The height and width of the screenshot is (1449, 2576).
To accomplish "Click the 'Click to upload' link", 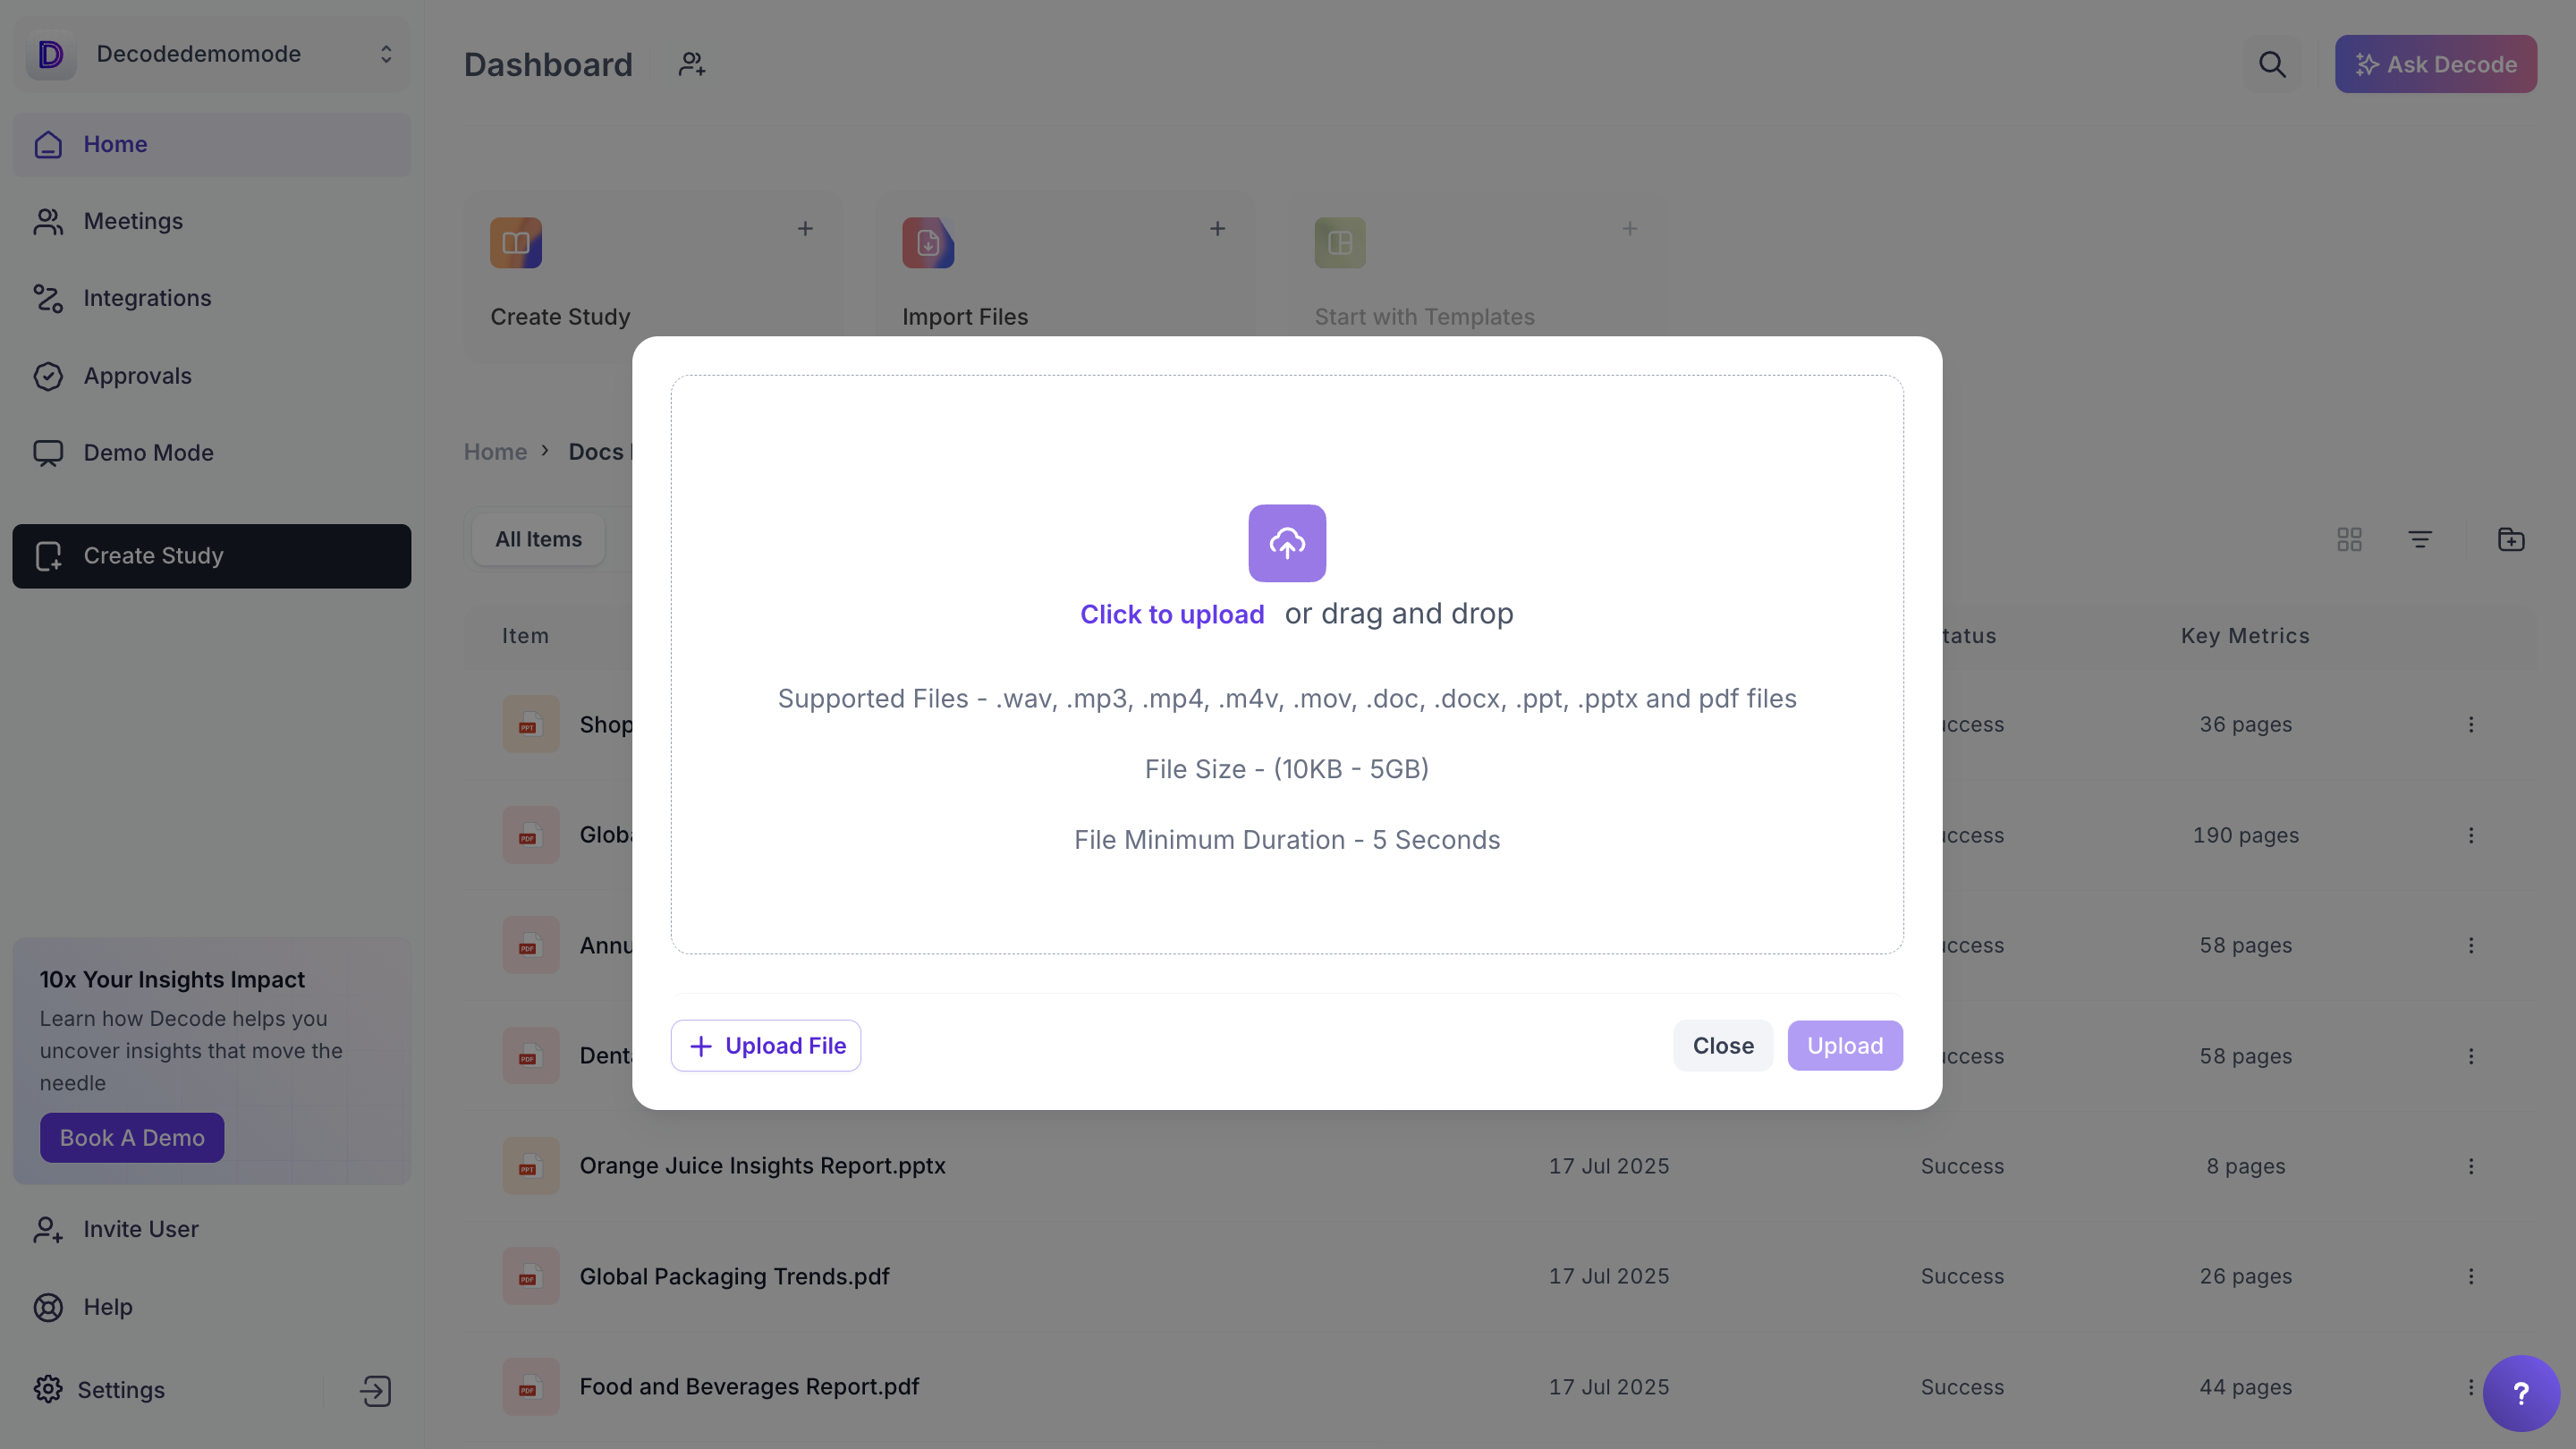I will point(1171,614).
